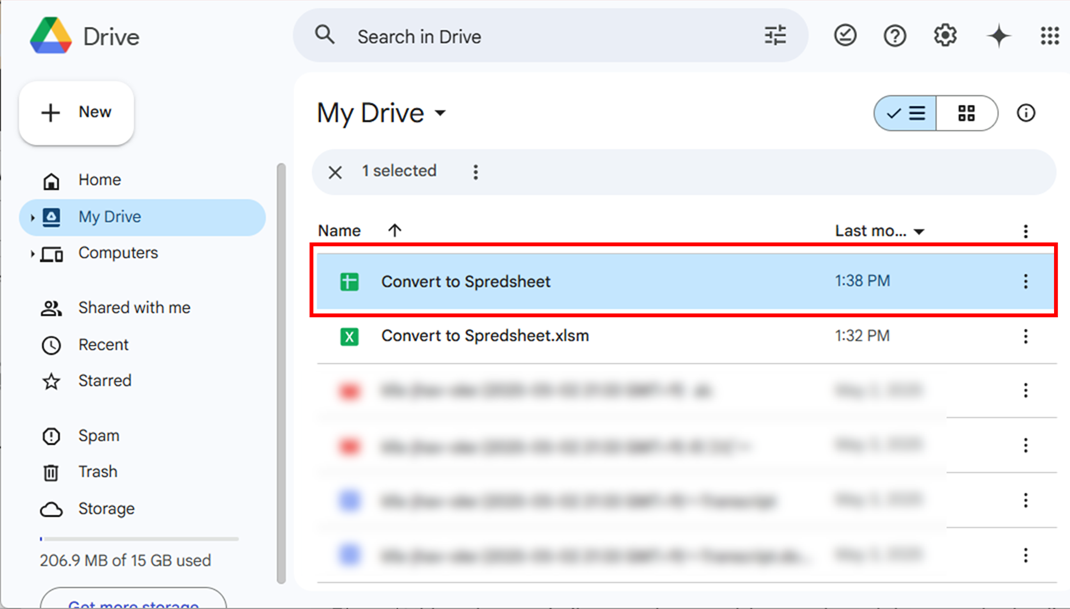
Task: Open the Gemini sparkle icon
Action: [998, 36]
